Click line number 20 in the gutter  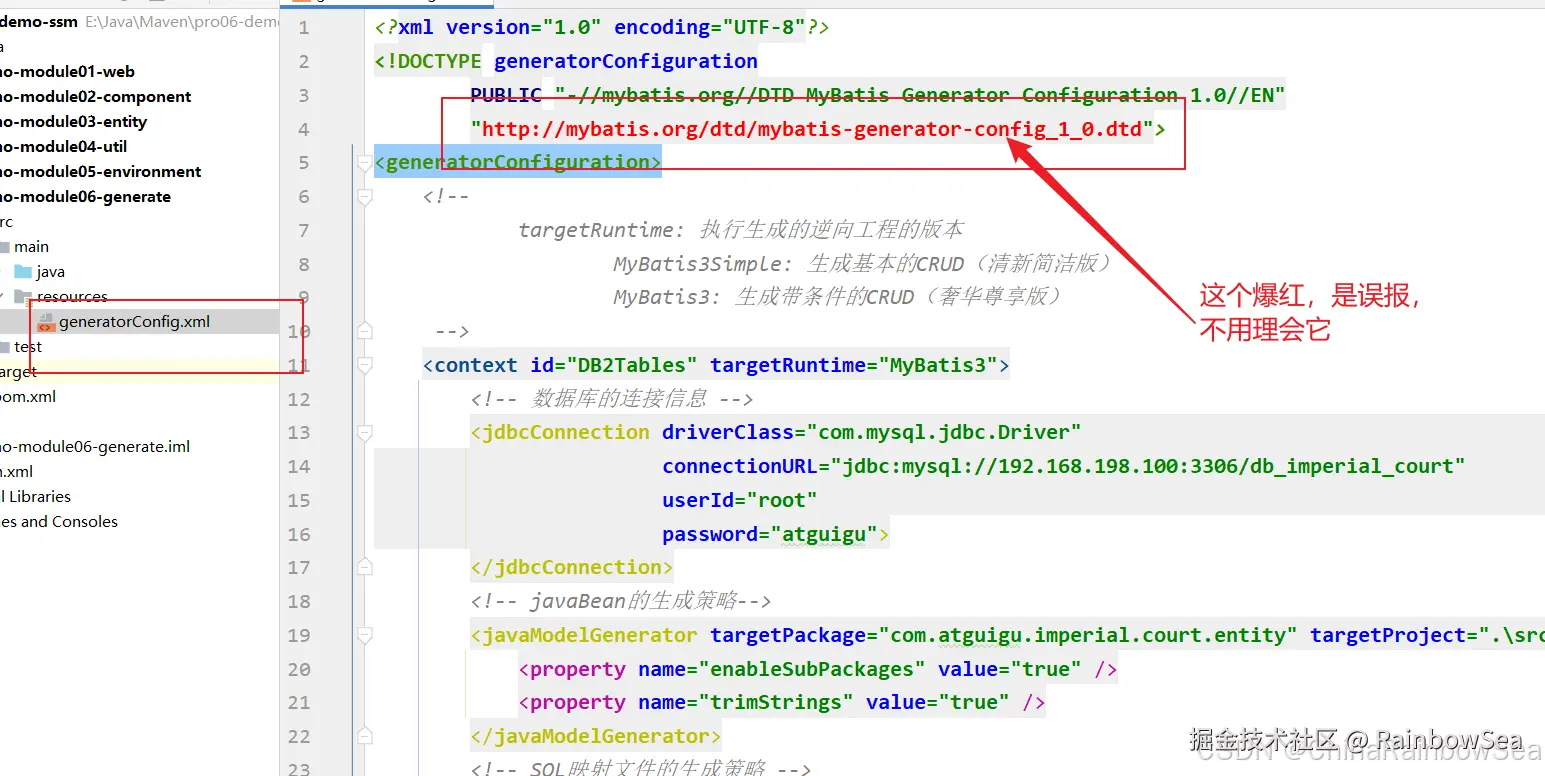pos(299,670)
